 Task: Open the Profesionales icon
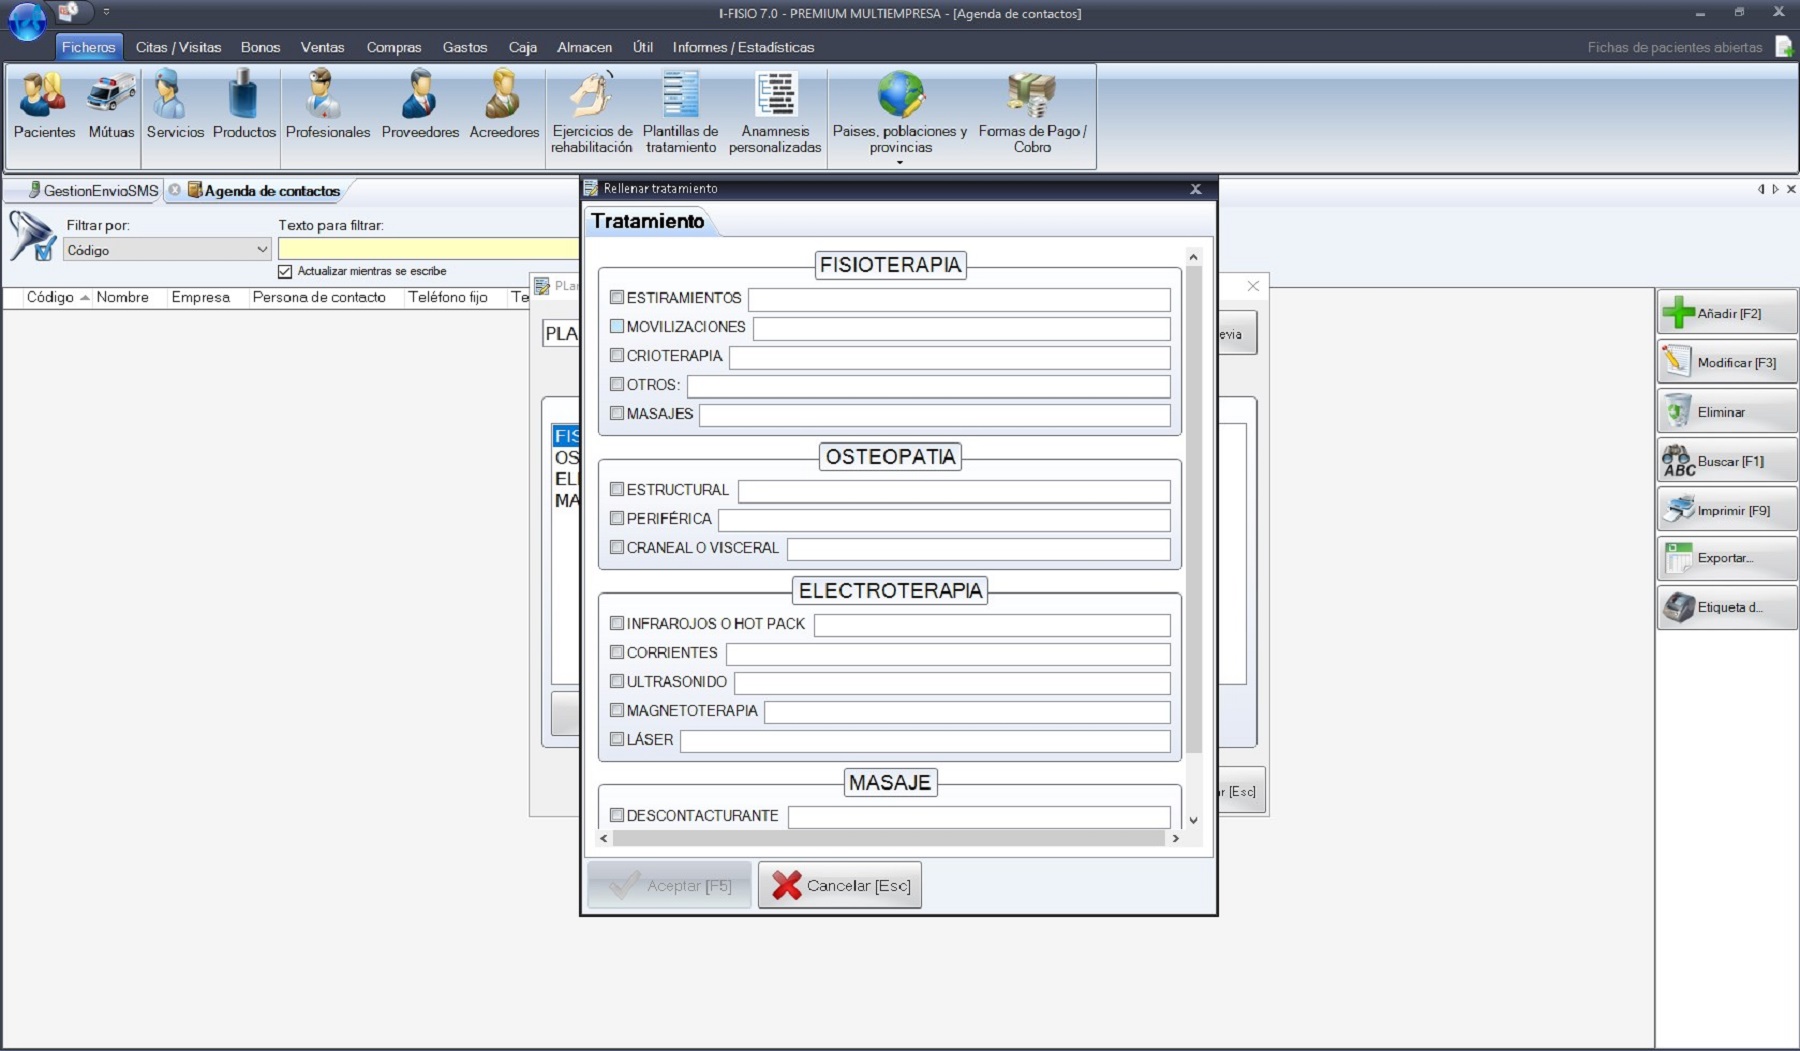pyautogui.click(x=327, y=106)
